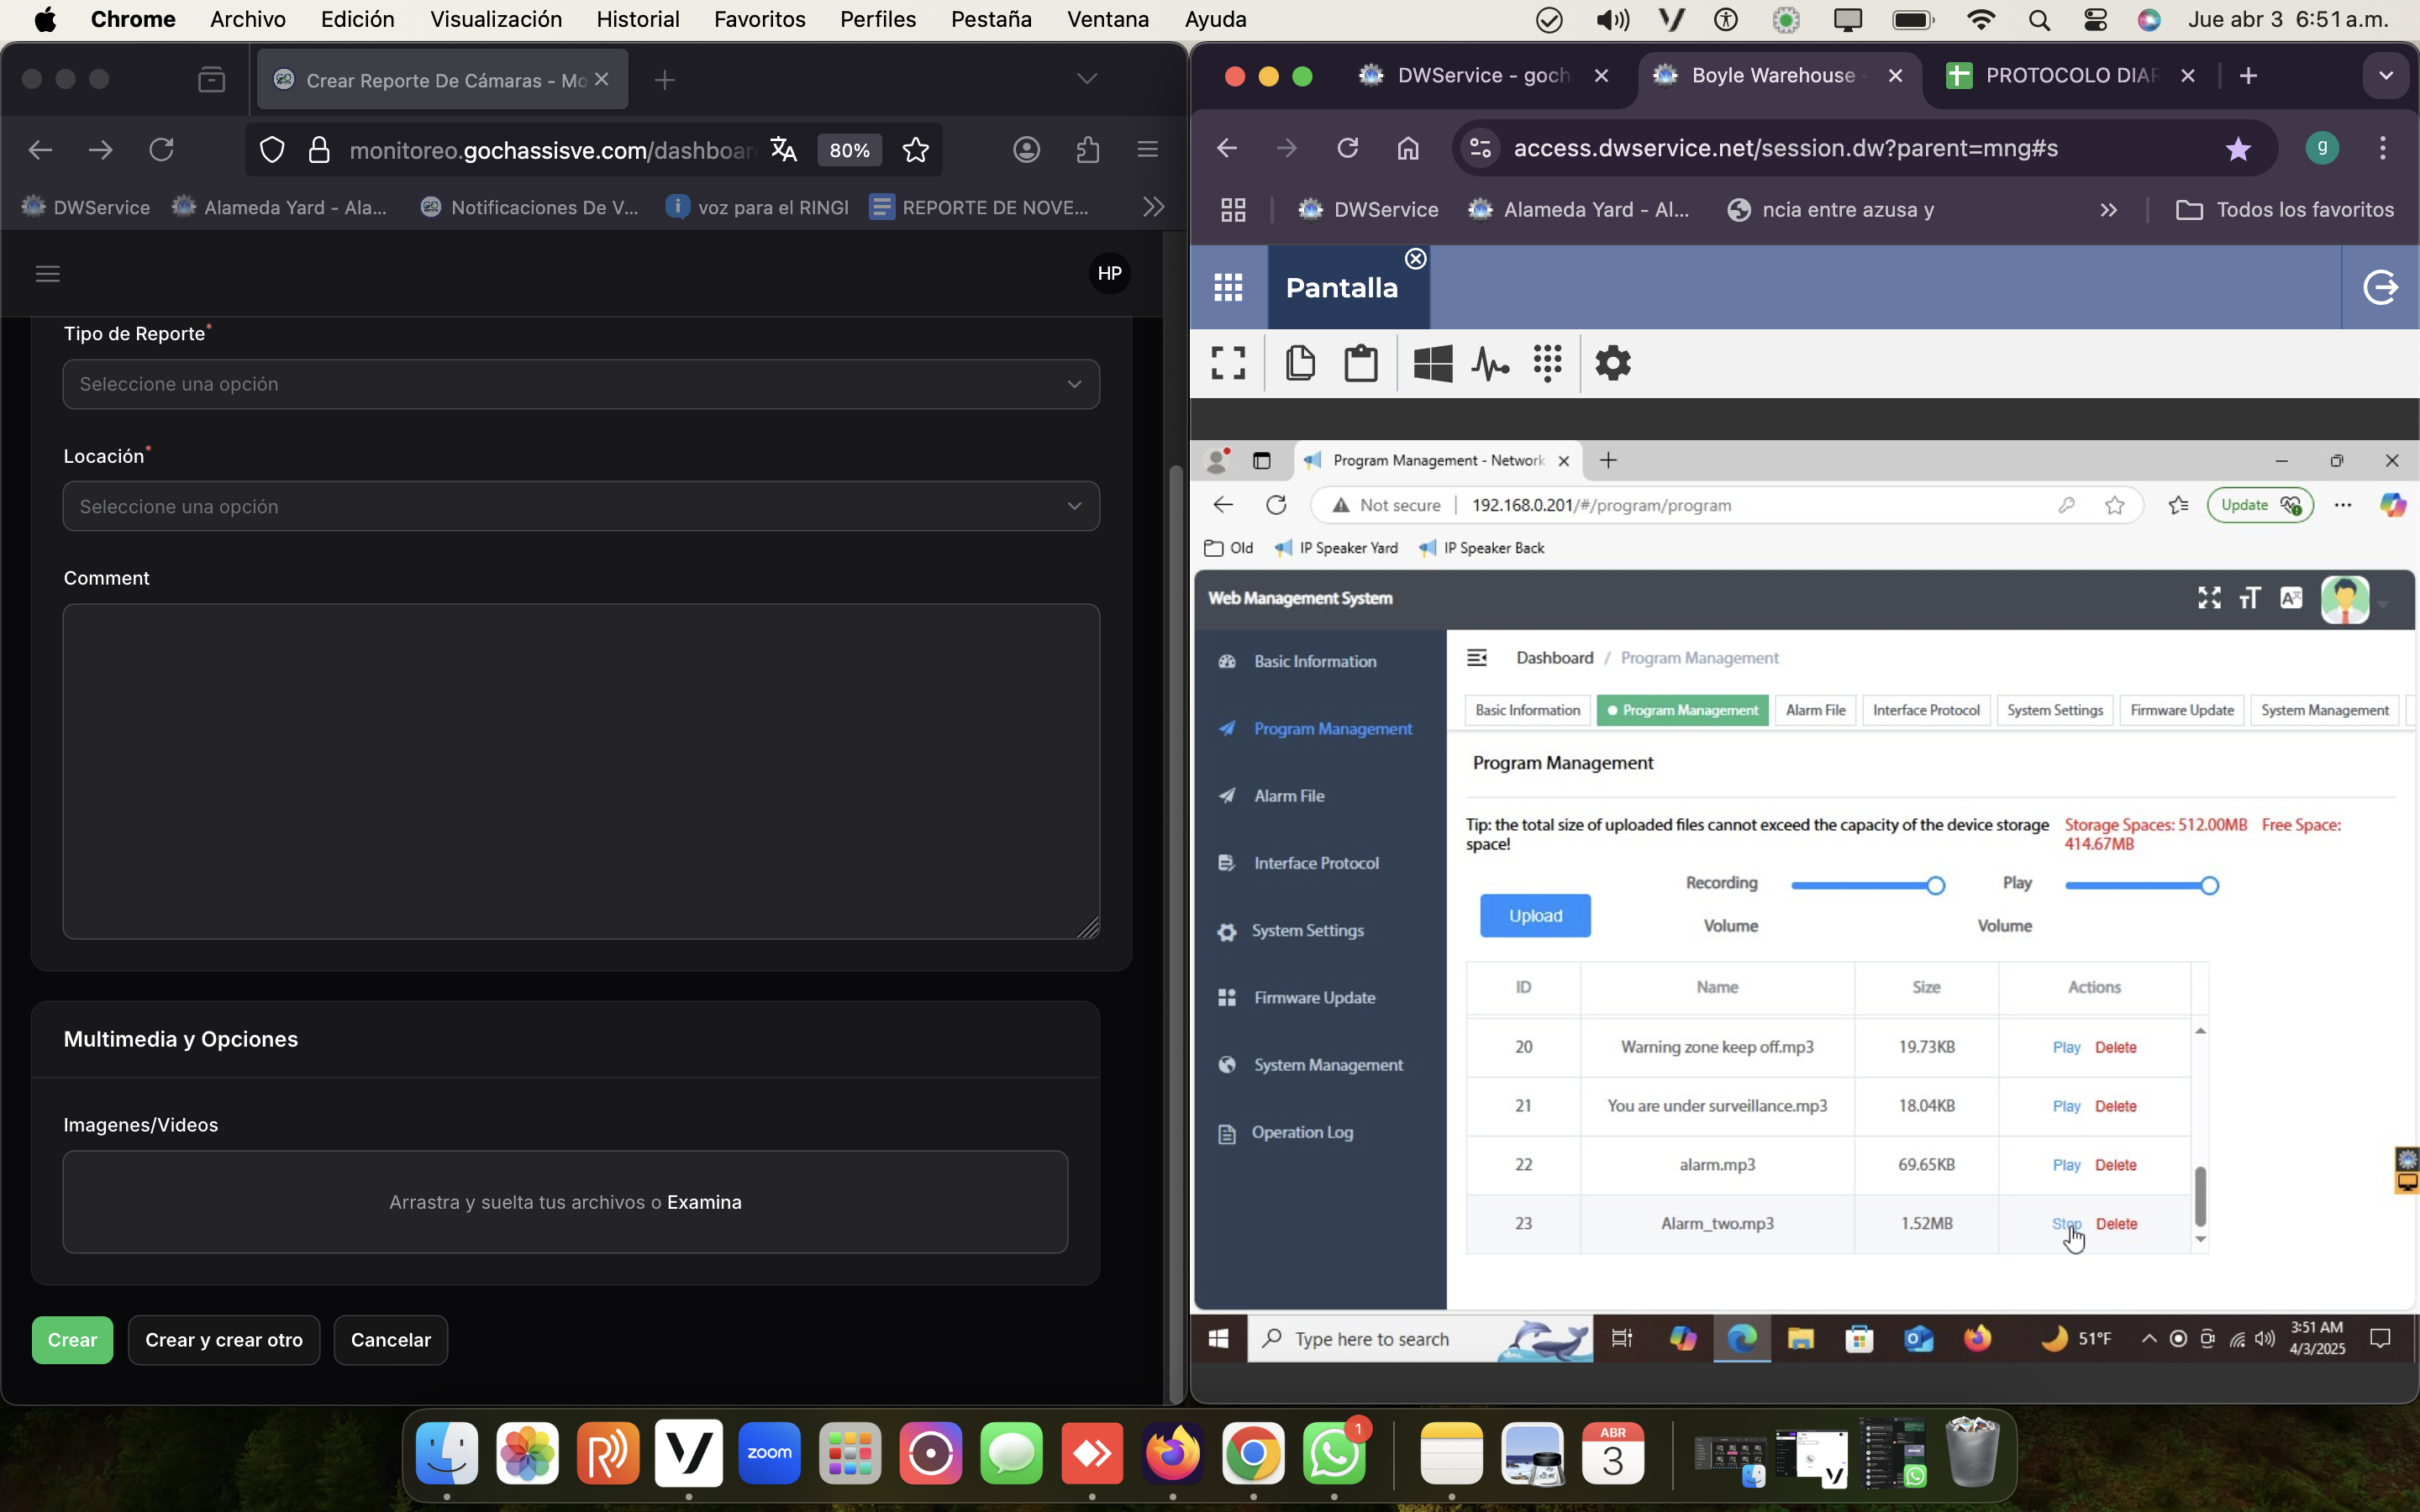Open the keypad grid icon in DWService toolbar
The image size is (2420, 1512).
pyautogui.click(x=1547, y=363)
